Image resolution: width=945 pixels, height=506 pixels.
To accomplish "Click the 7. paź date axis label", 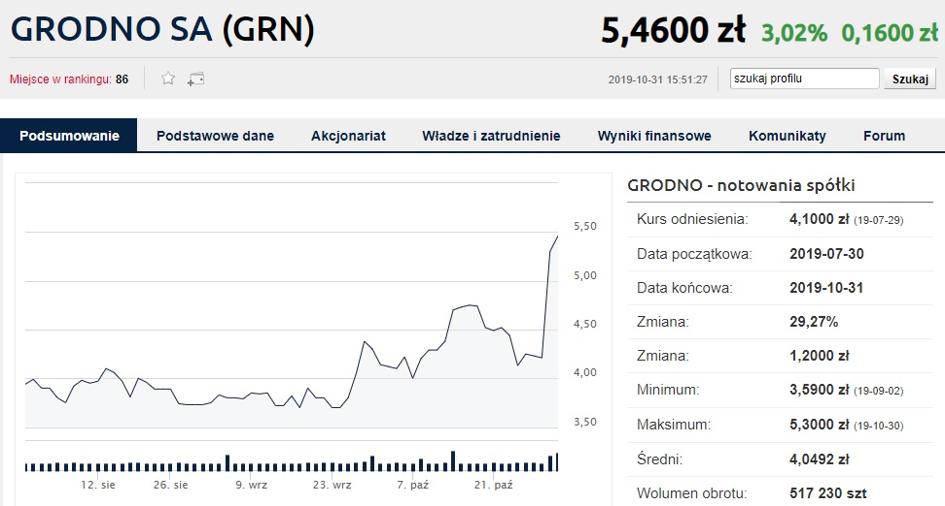I will (412, 485).
